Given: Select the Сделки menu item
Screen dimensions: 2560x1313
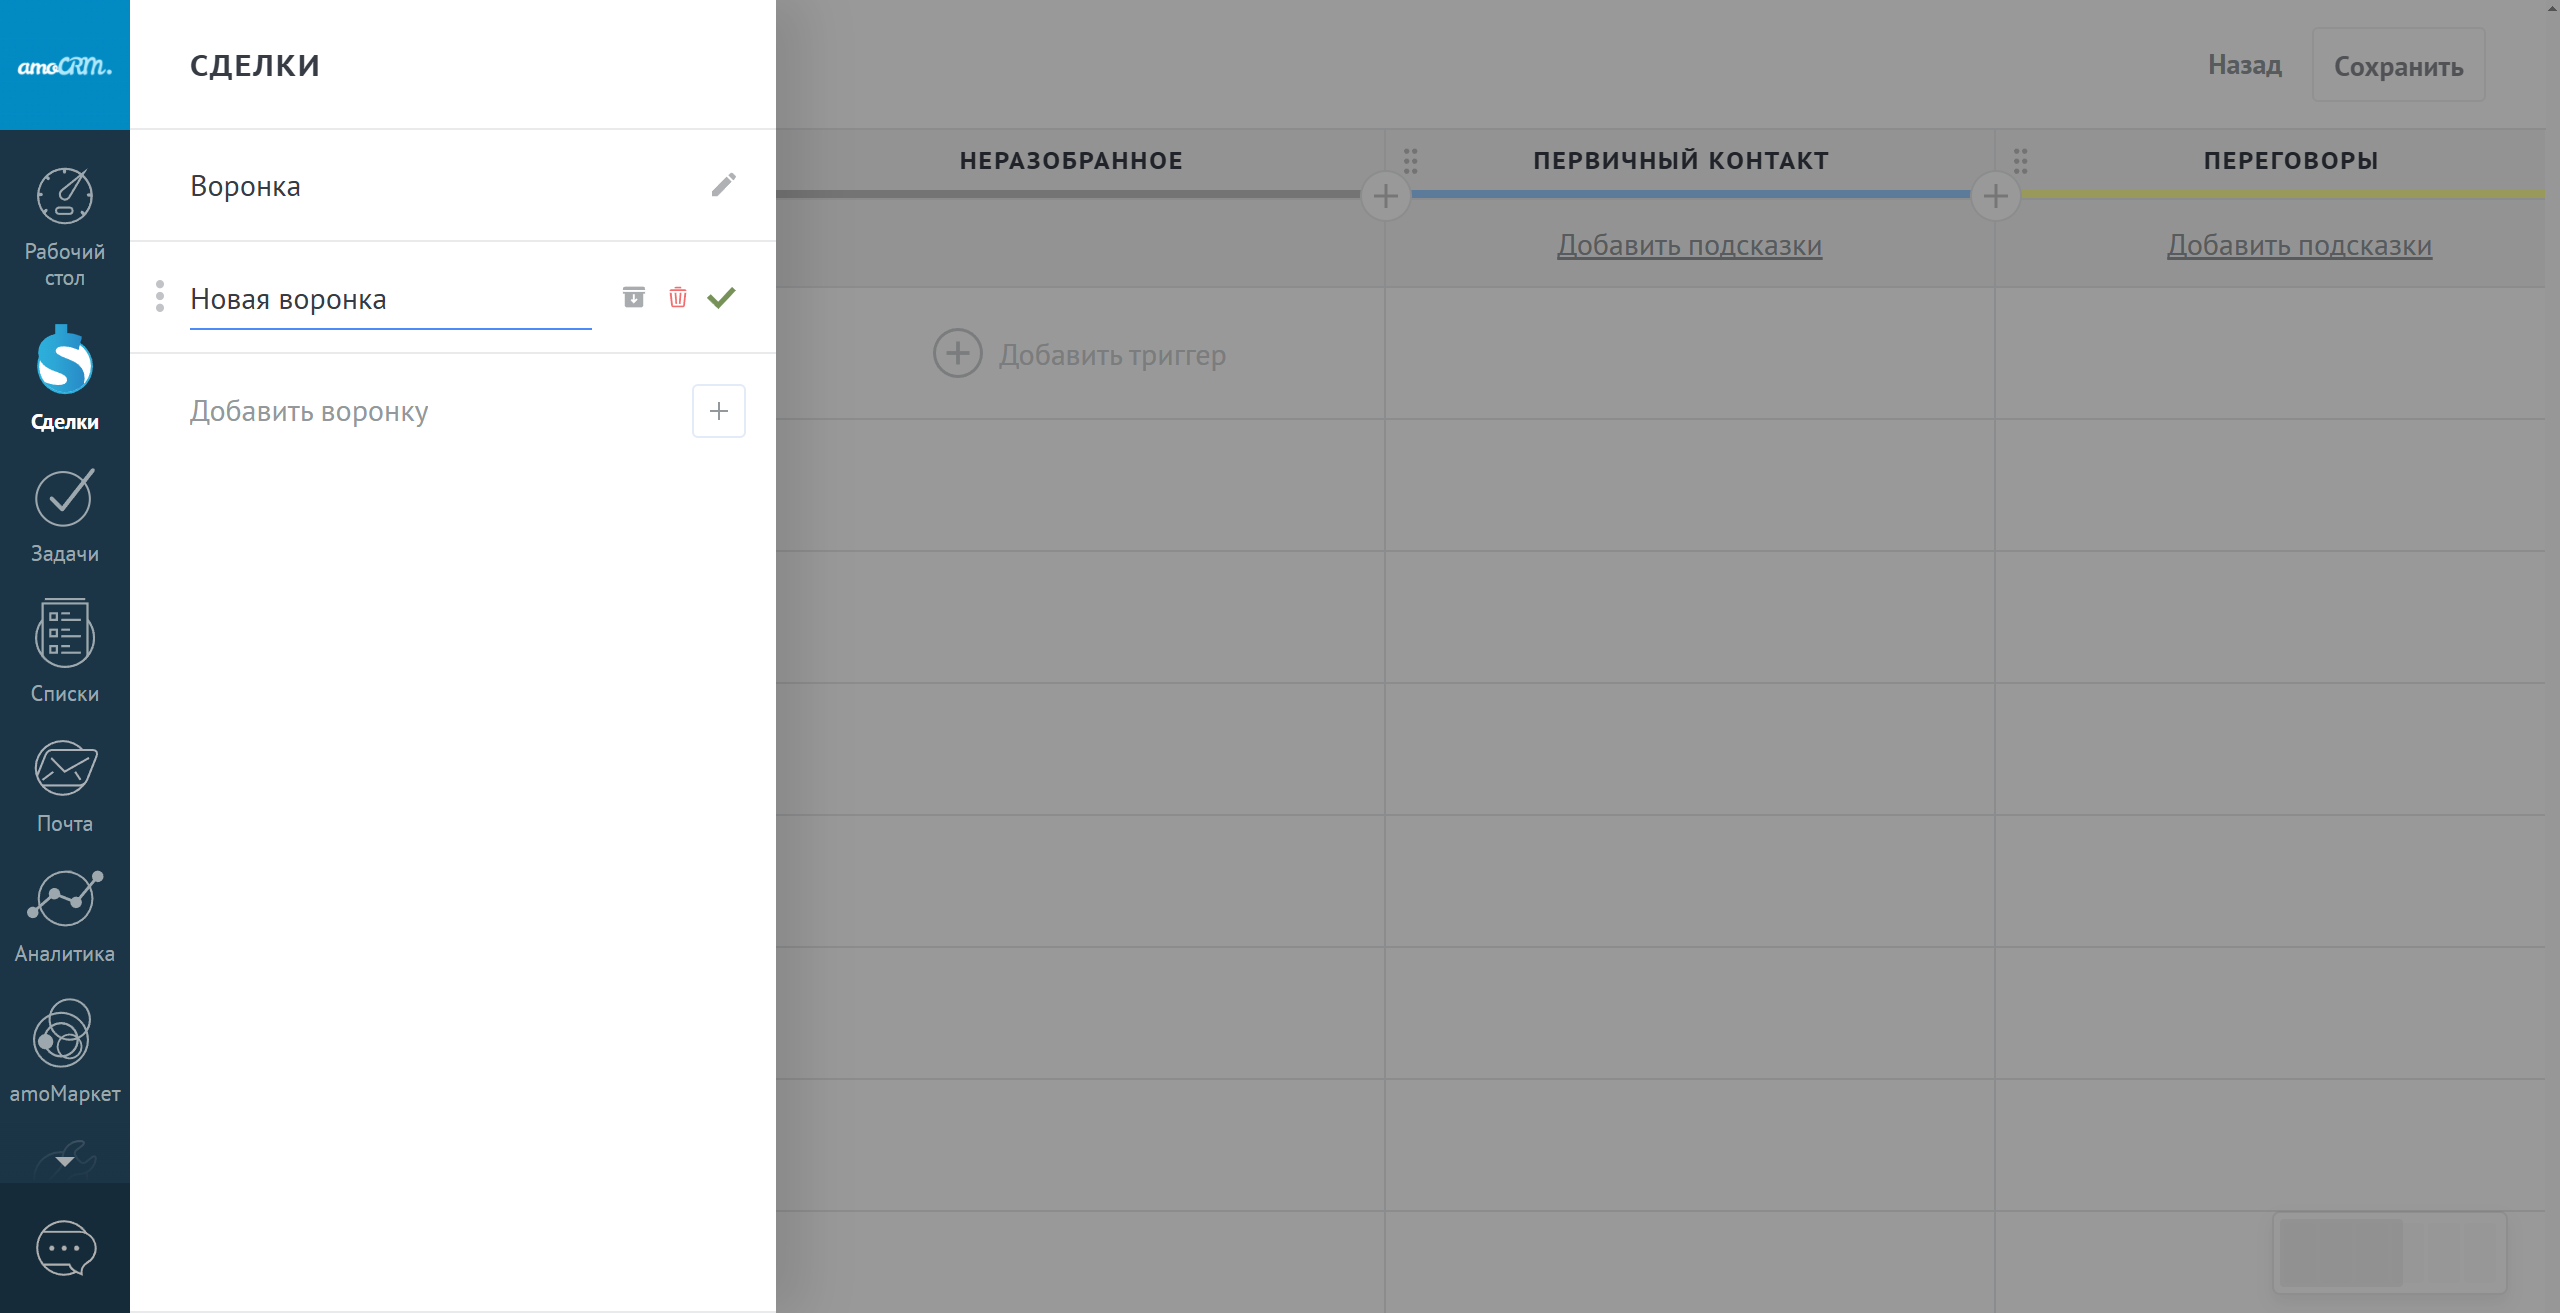Looking at the screenshot, I should tap(64, 377).
